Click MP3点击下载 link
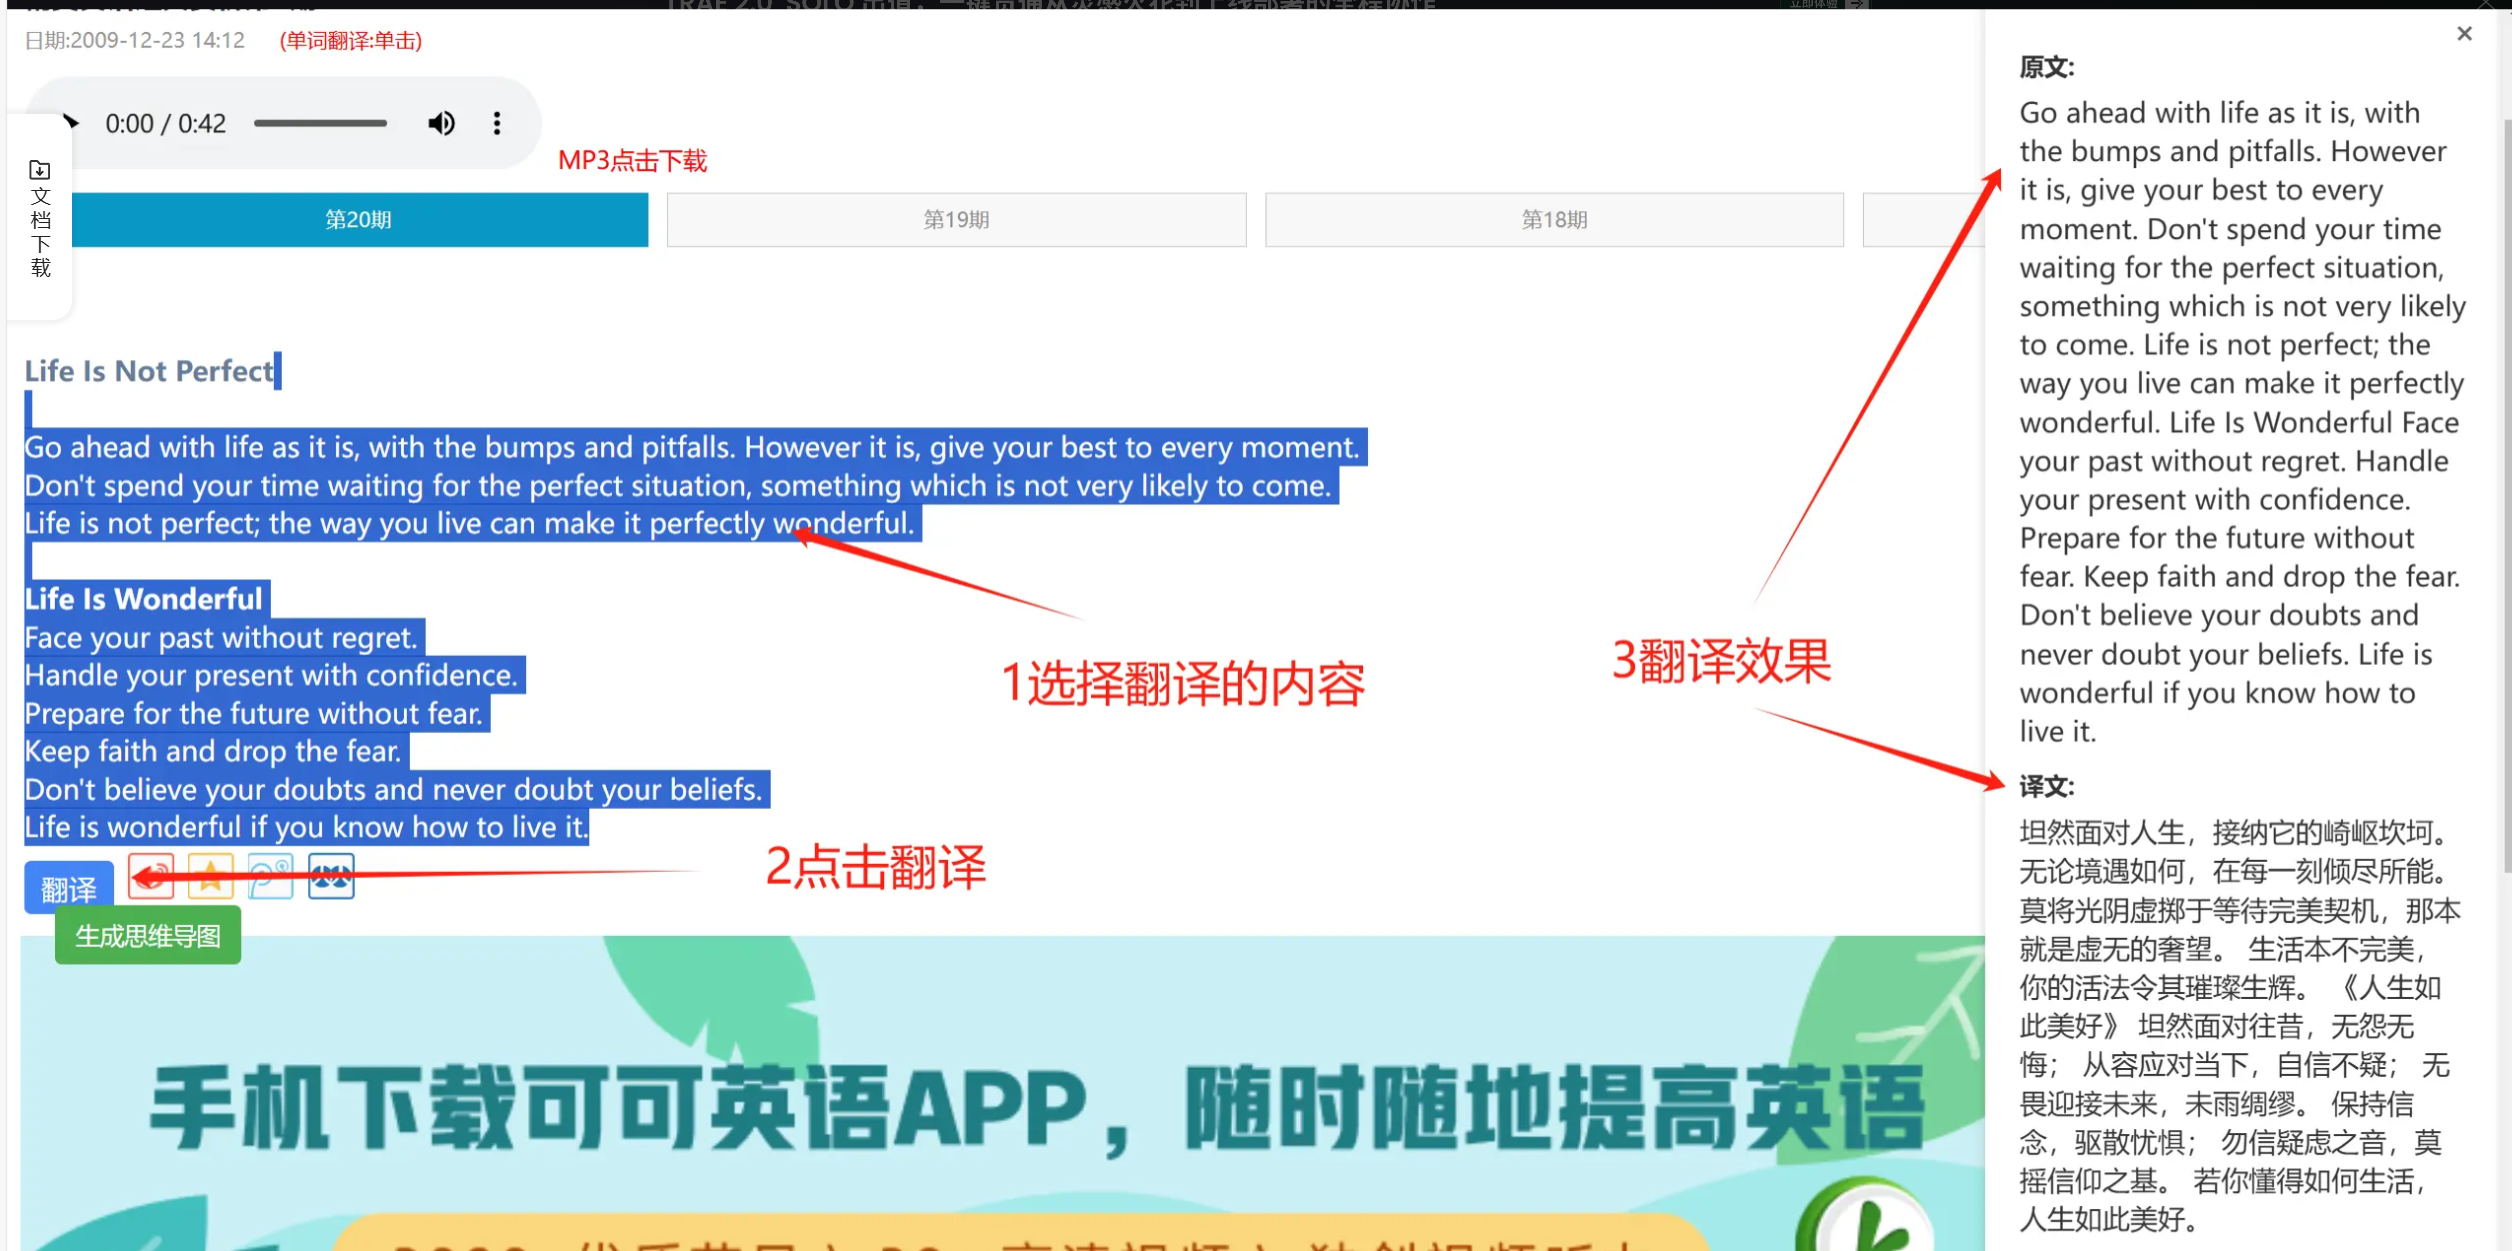 click(632, 161)
